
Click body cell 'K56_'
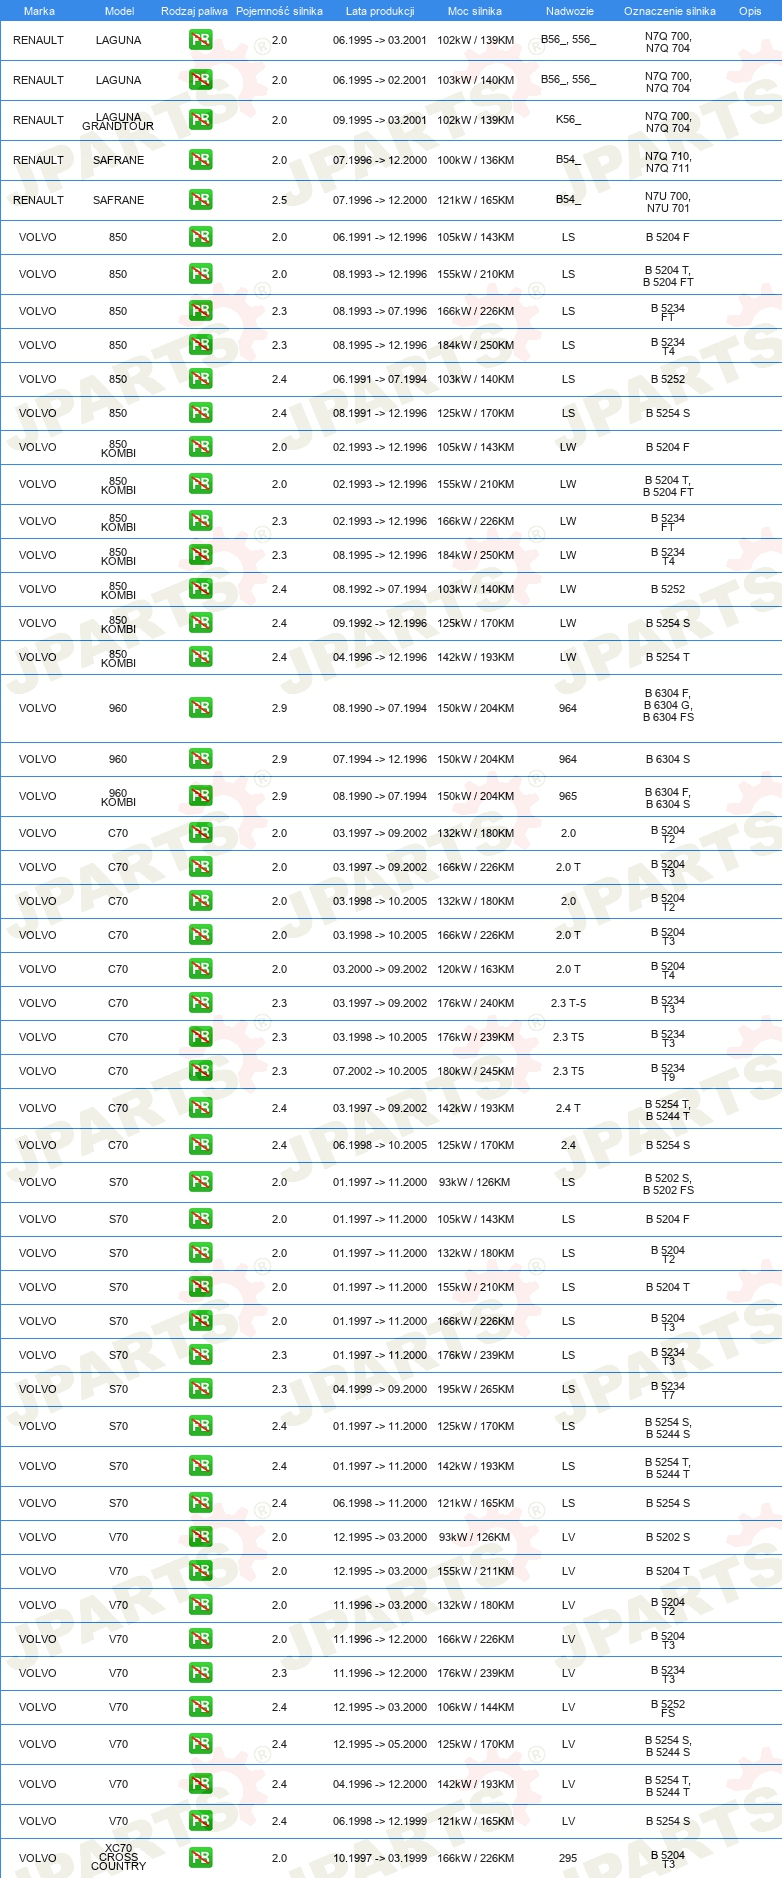coord(568,120)
